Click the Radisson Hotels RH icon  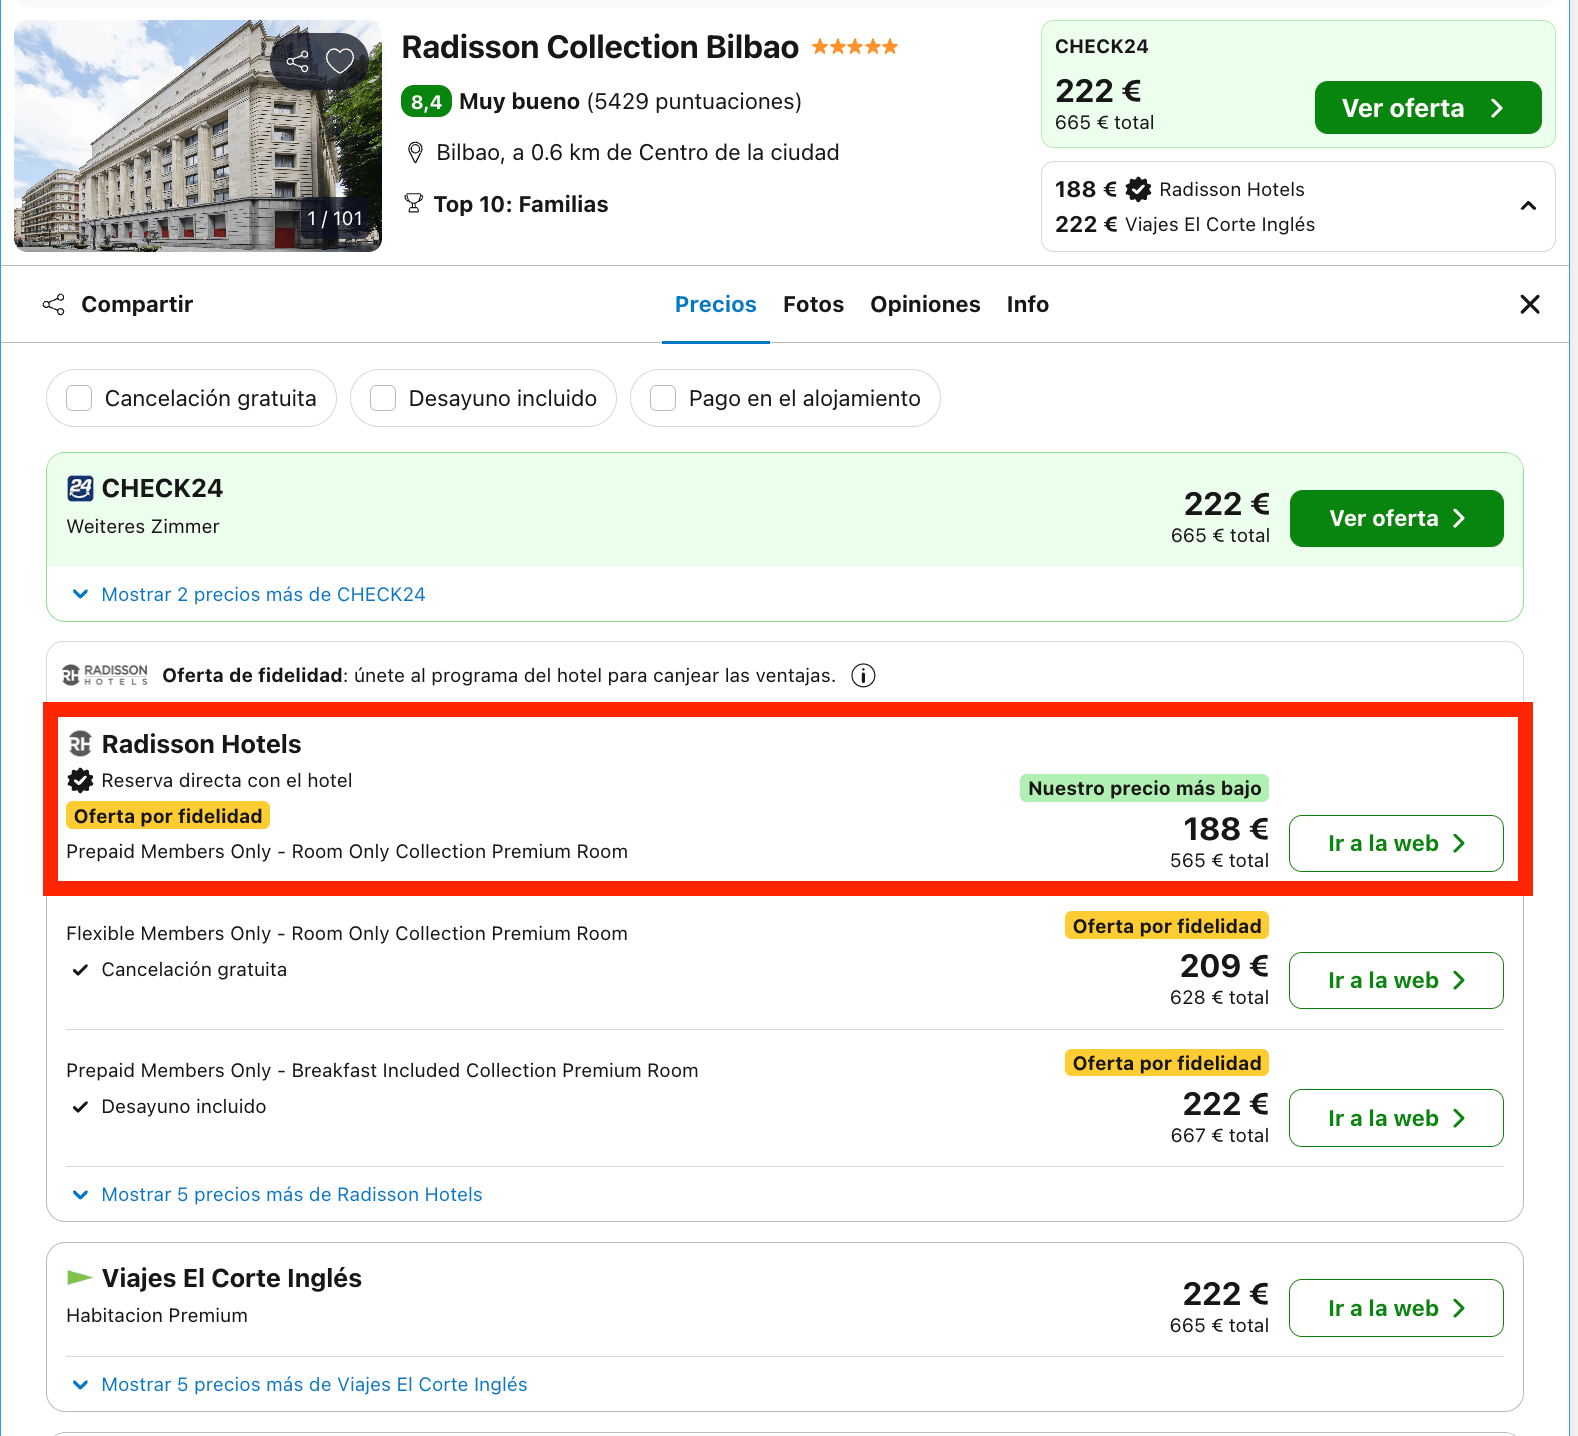(80, 744)
